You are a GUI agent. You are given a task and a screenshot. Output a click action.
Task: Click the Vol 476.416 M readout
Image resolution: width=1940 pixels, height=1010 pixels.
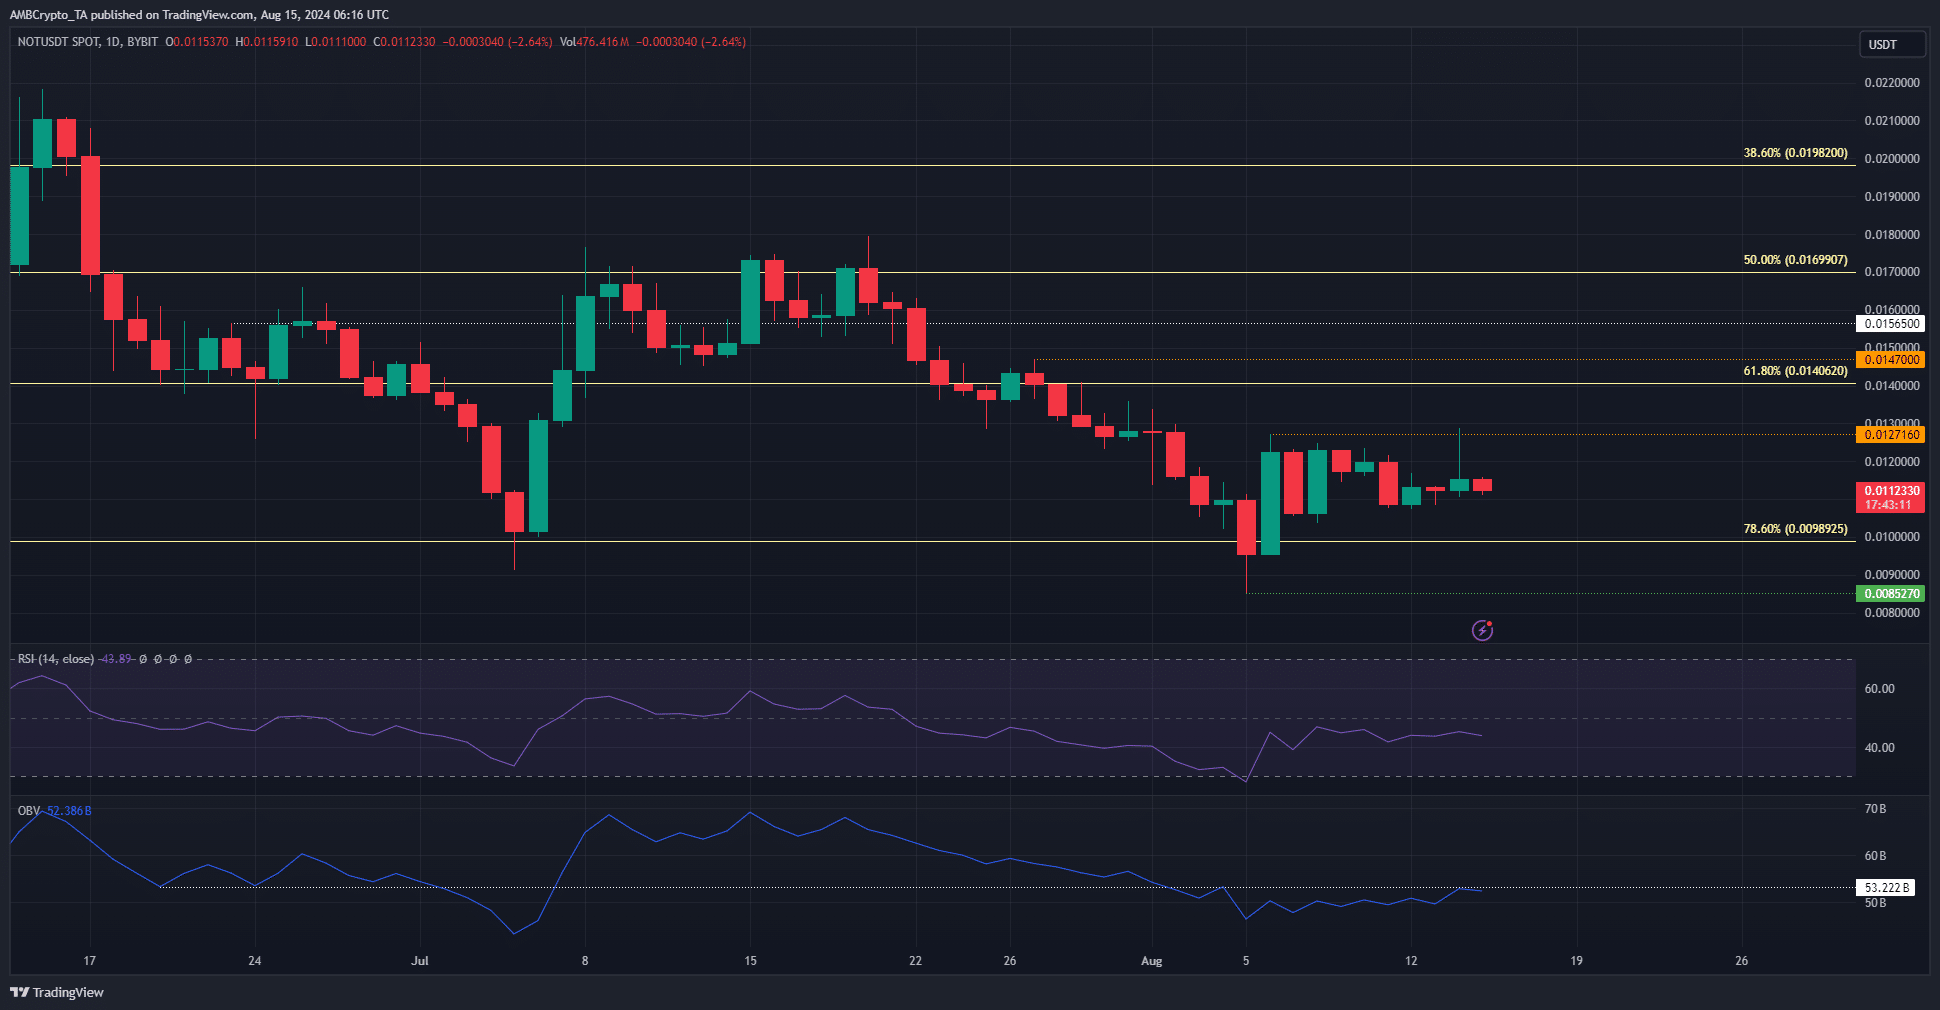[x=594, y=42]
